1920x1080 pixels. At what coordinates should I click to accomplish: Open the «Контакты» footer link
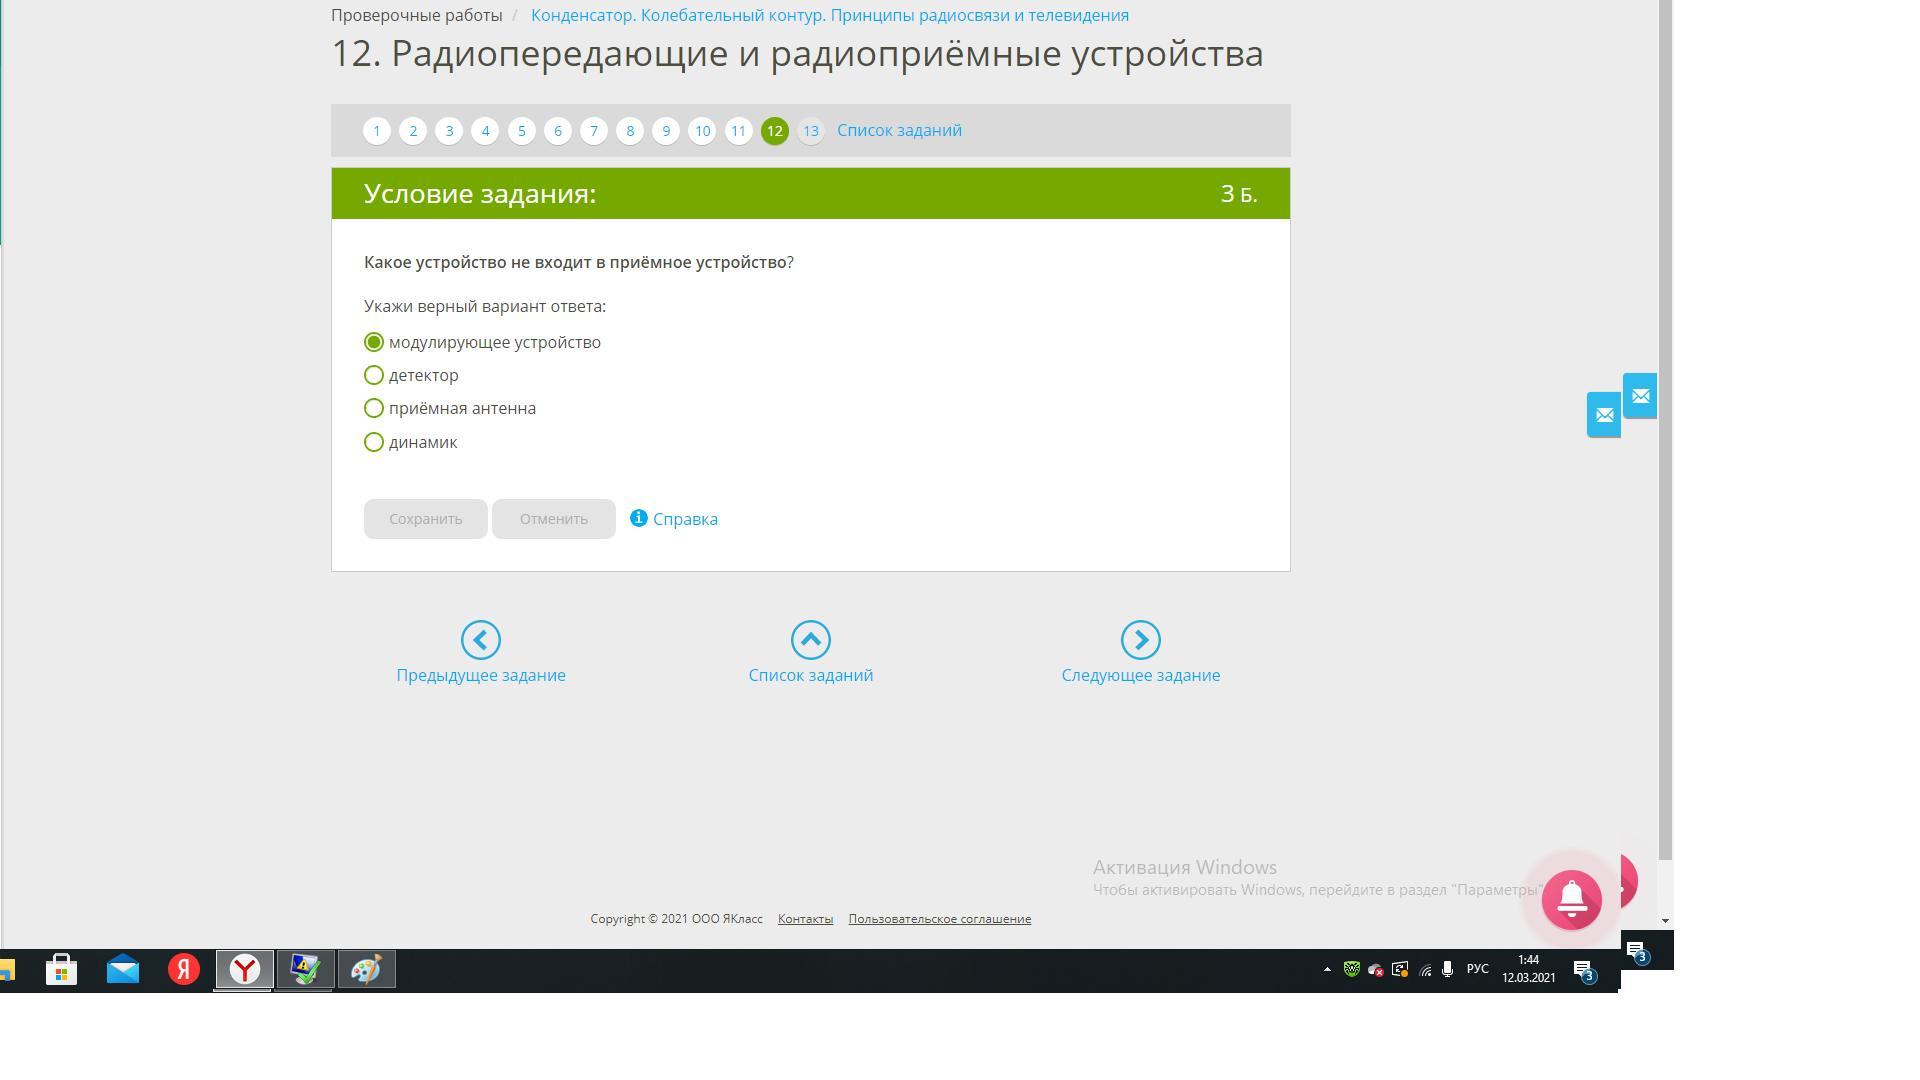click(x=805, y=919)
